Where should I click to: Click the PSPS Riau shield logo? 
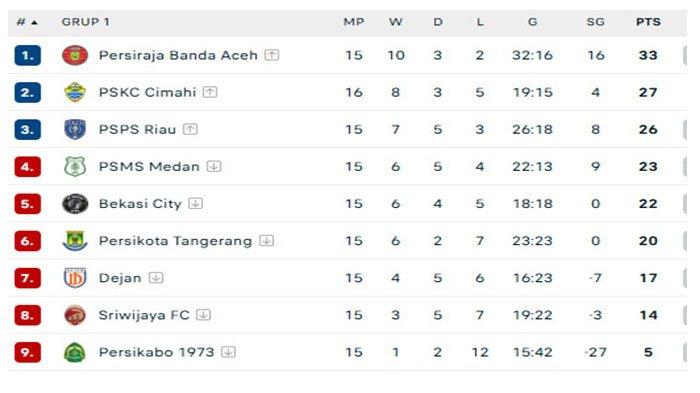click(75, 130)
